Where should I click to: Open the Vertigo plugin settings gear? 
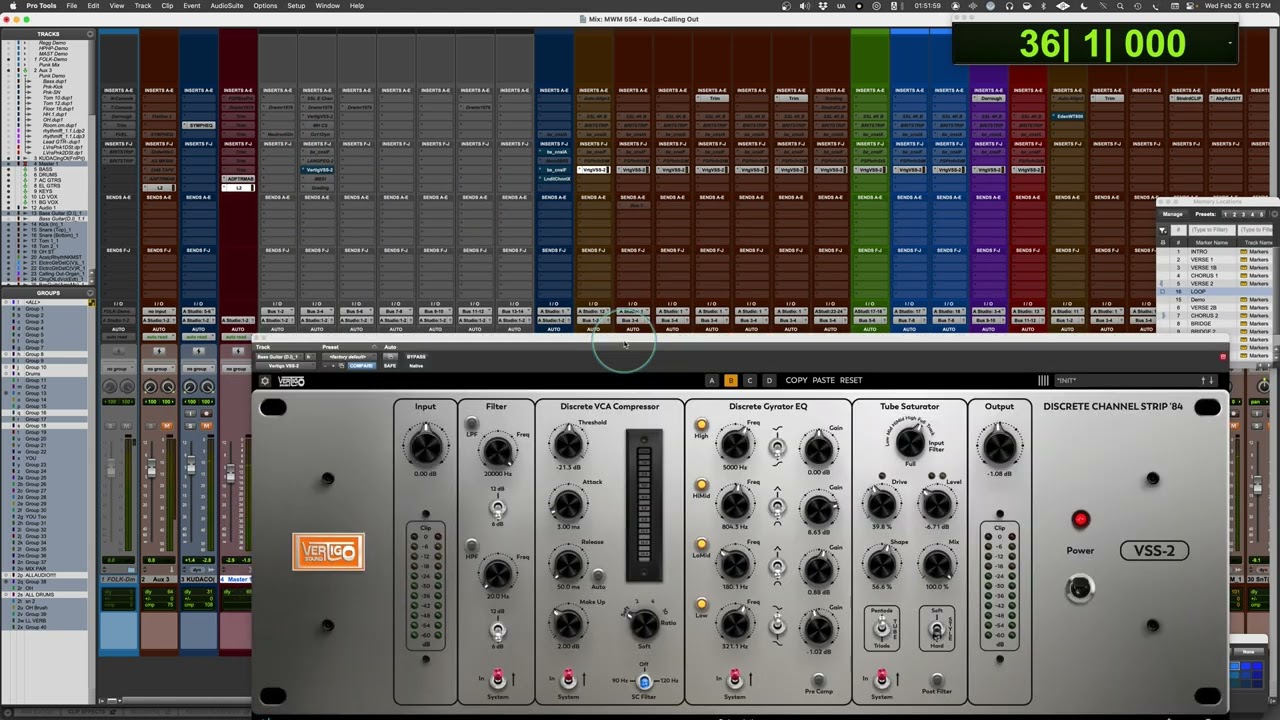264,381
